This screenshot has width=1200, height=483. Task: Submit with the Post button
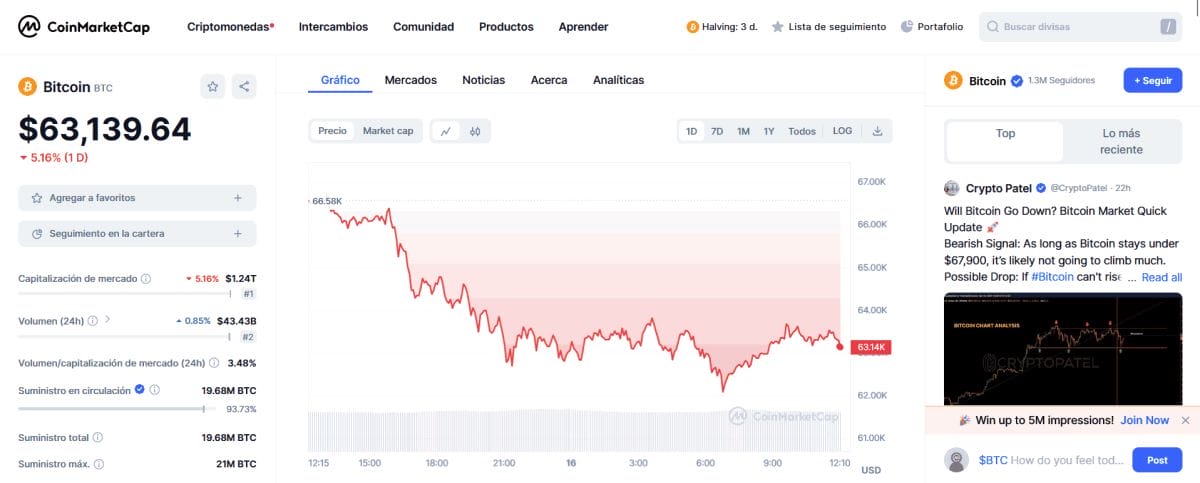(x=1157, y=460)
